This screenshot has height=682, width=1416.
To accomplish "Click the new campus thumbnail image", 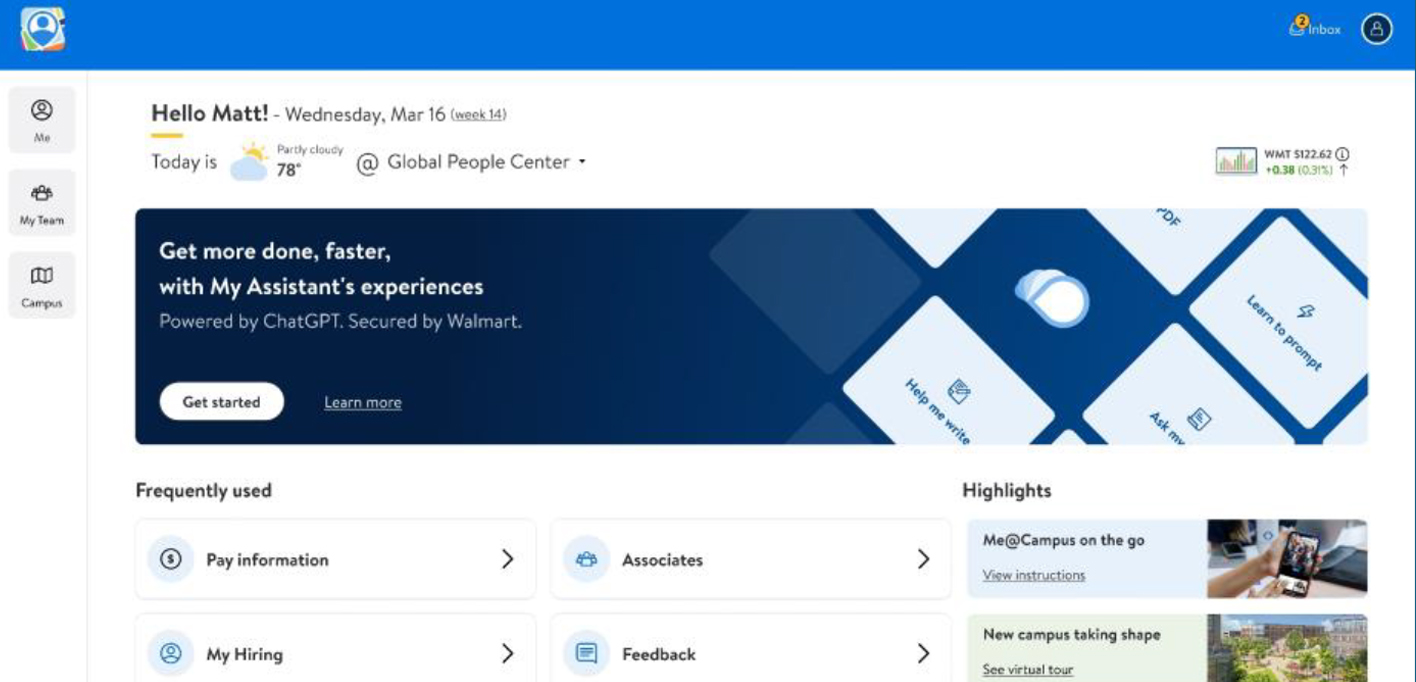I will (x=1286, y=648).
